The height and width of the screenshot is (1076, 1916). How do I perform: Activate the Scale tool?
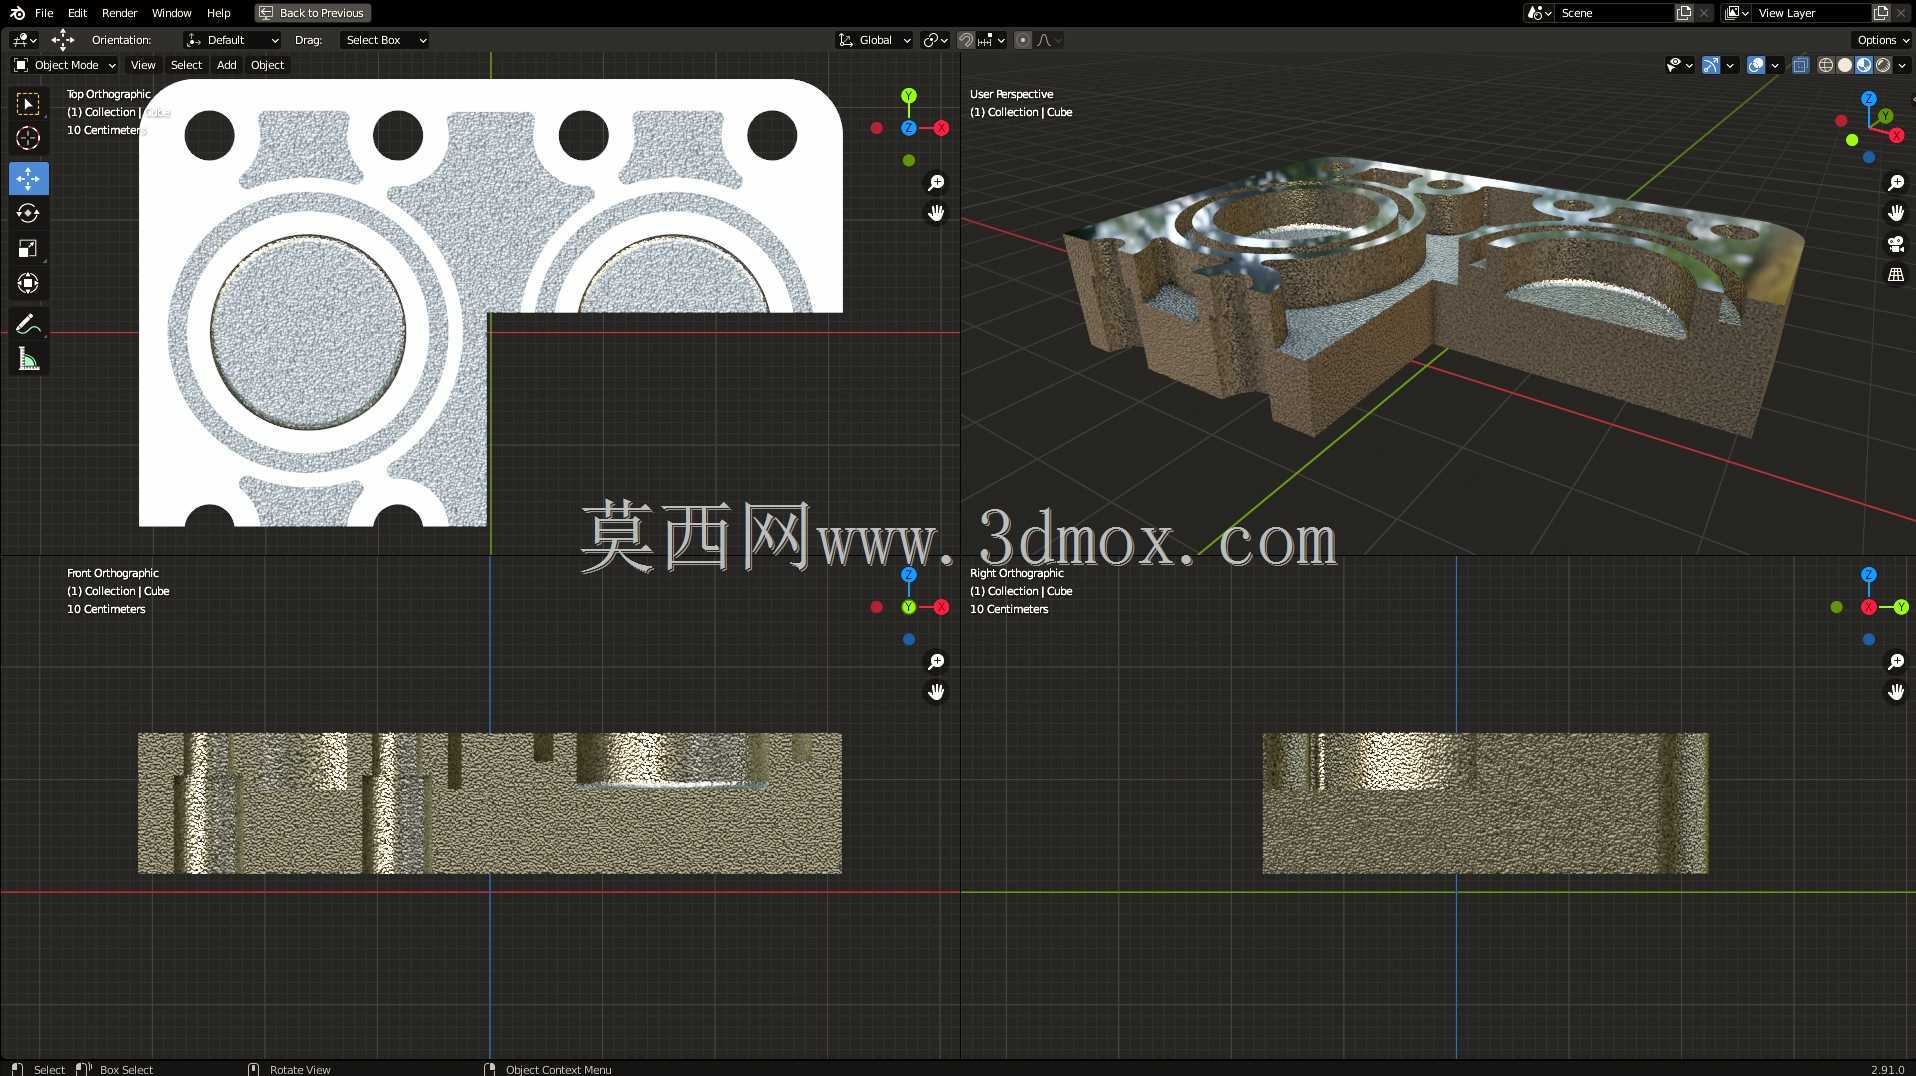[x=28, y=248]
